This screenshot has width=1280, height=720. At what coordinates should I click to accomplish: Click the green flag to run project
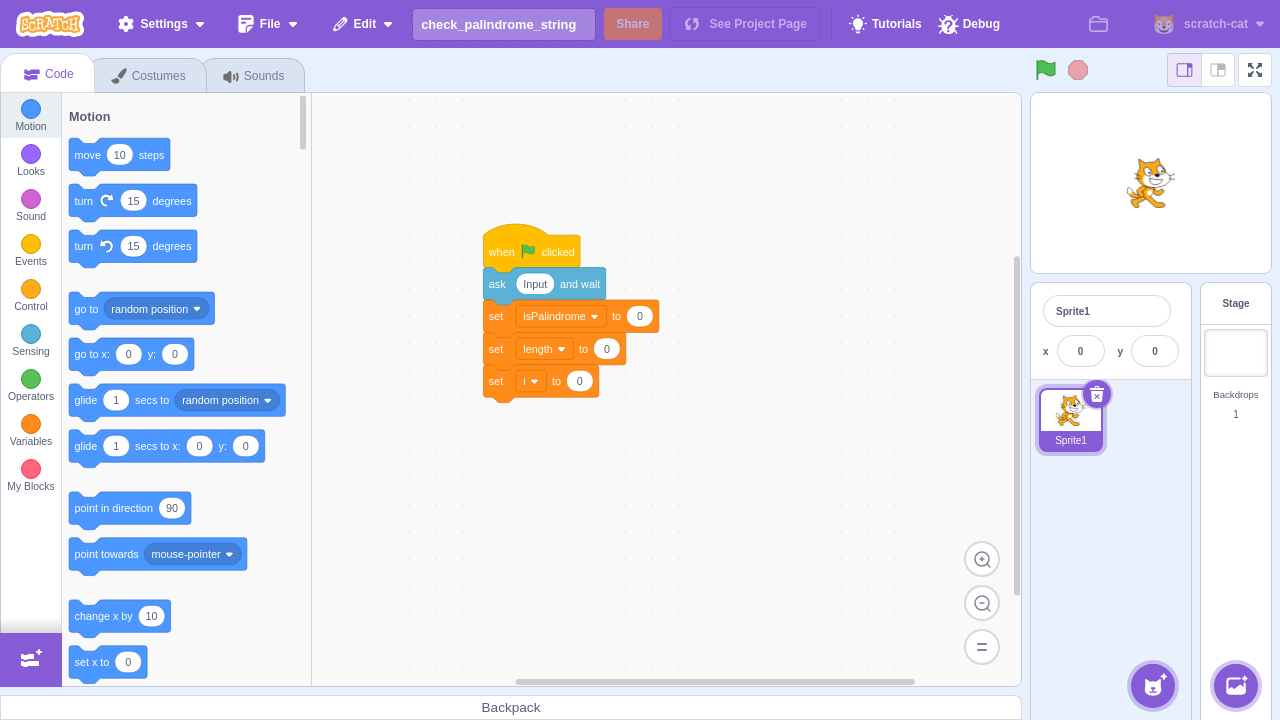coord(1046,70)
